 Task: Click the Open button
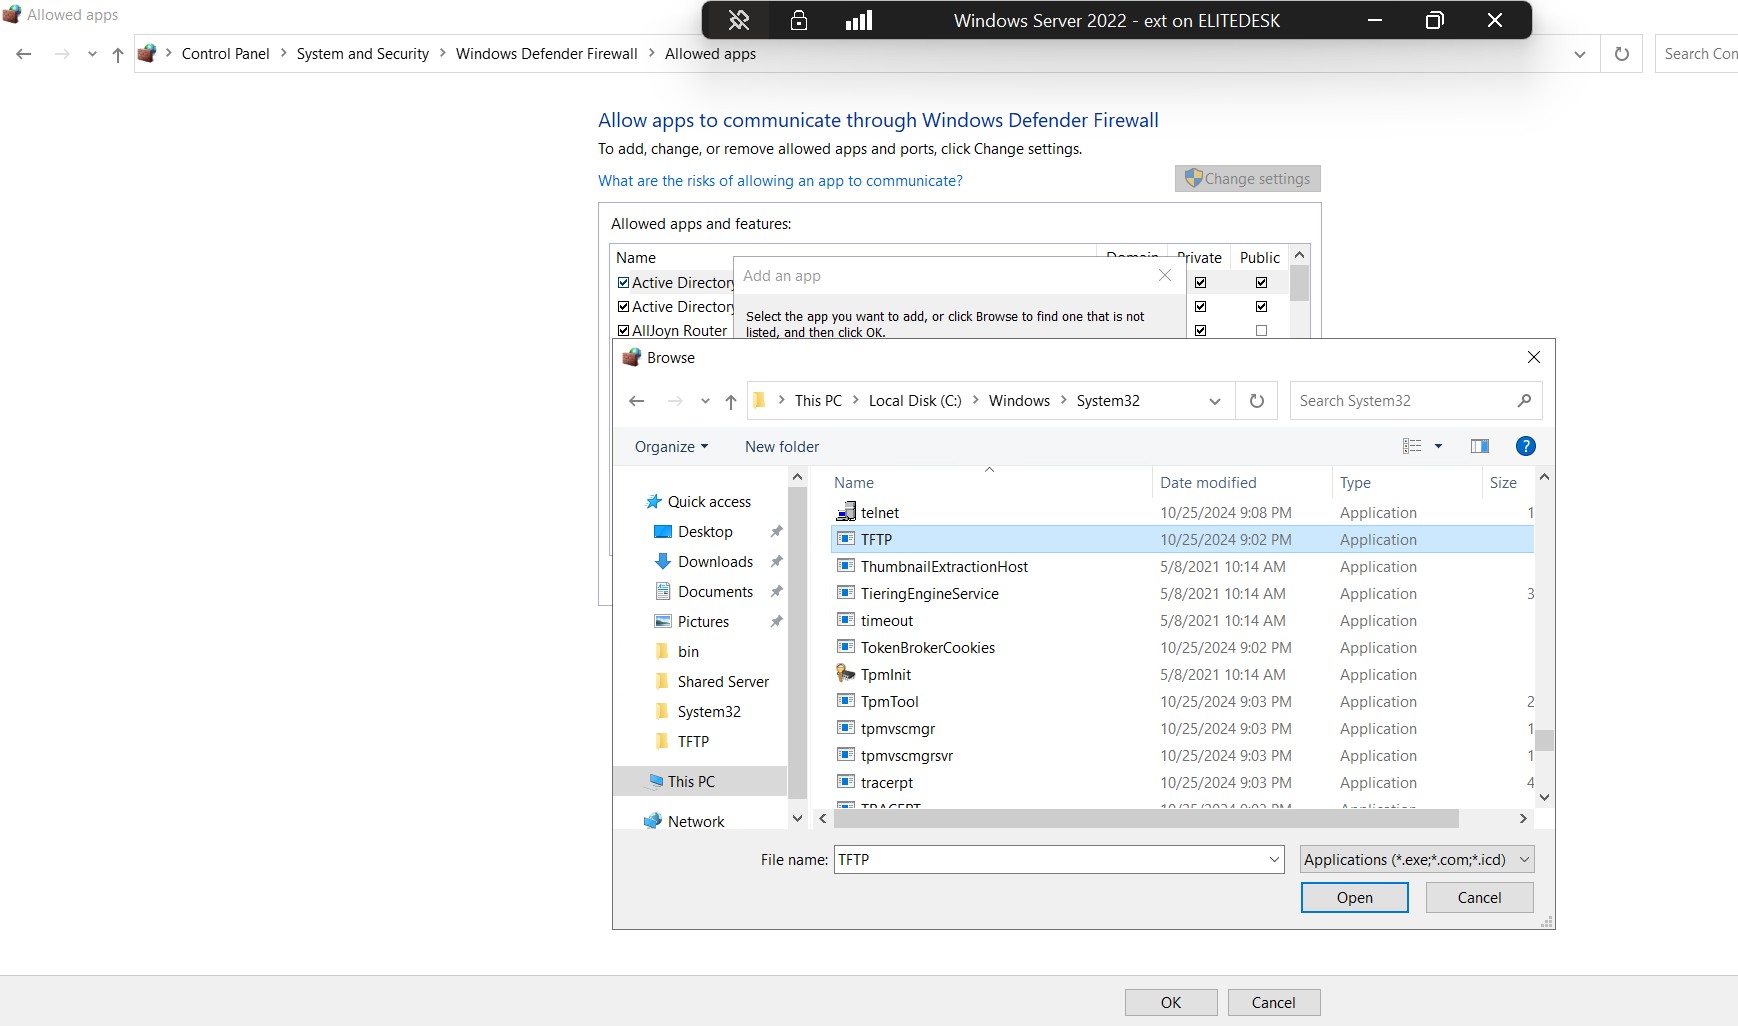click(x=1355, y=898)
